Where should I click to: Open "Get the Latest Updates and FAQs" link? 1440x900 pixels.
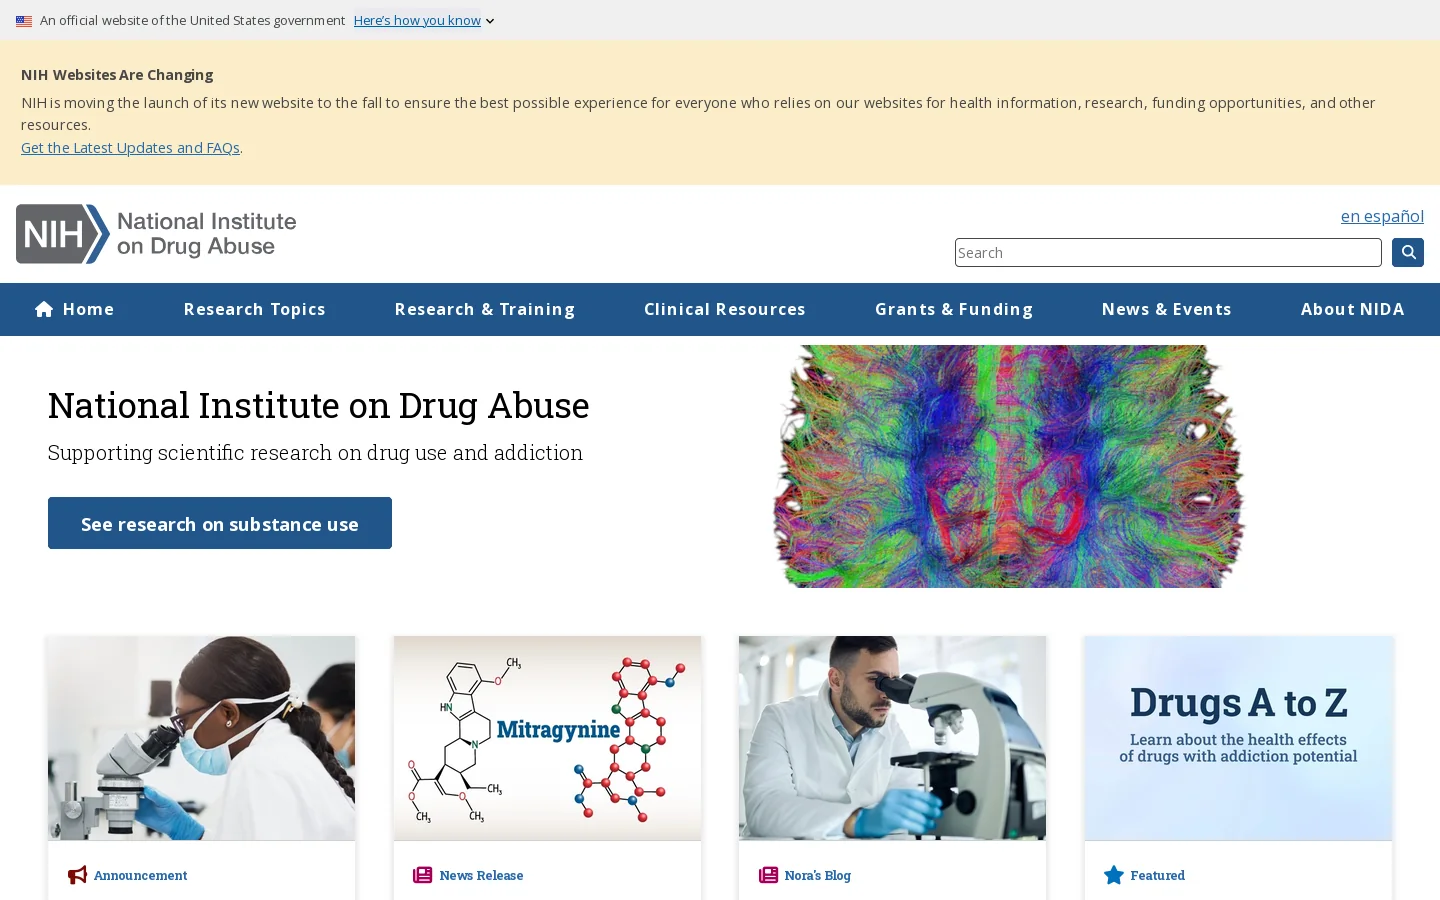(130, 148)
